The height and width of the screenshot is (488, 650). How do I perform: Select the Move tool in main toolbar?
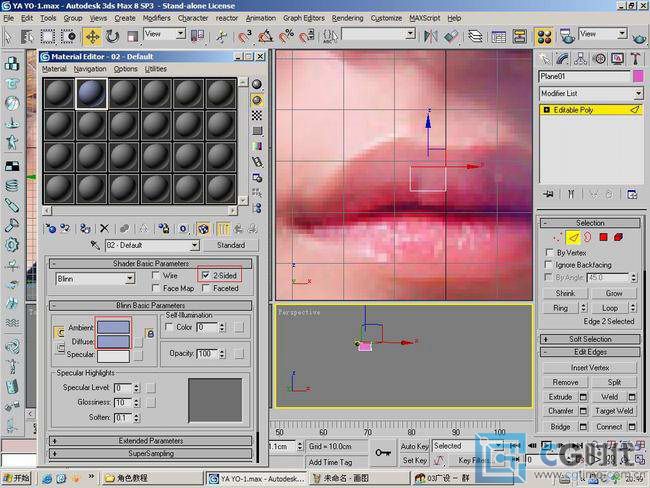92,36
